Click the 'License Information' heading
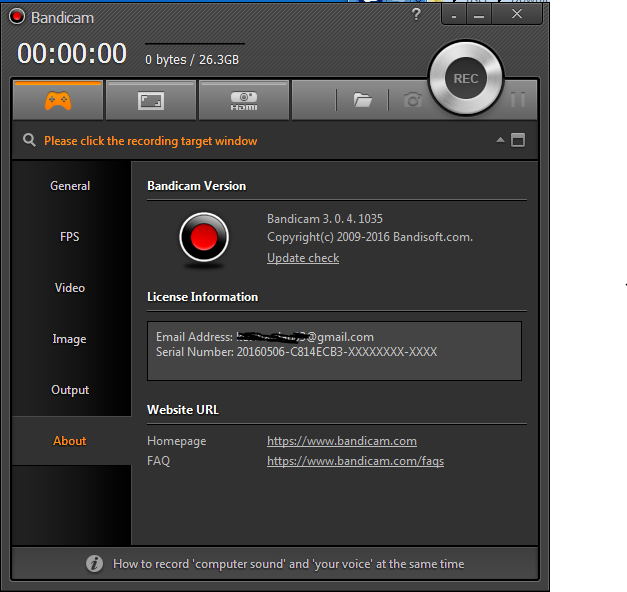 [x=203, y=297]
